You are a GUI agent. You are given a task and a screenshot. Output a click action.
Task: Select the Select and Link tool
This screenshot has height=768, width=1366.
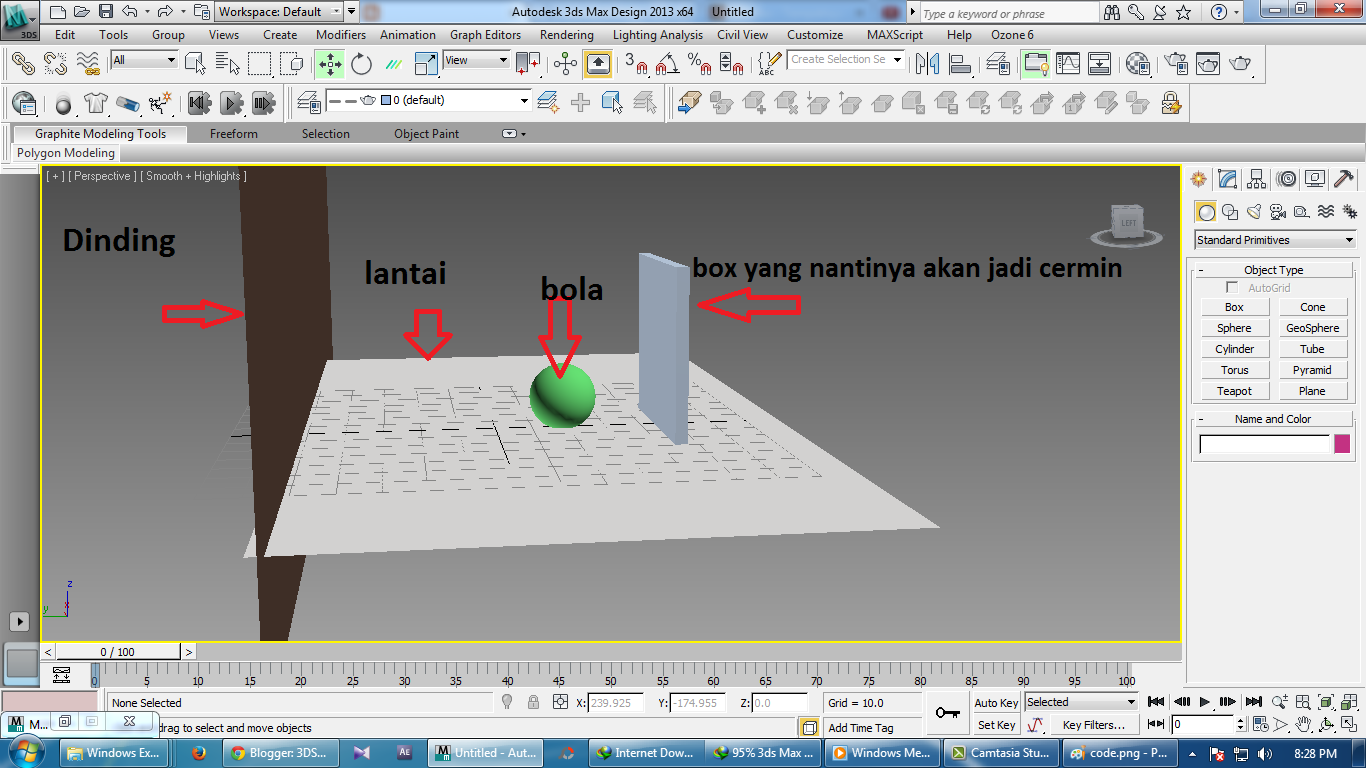pos(23,63)
